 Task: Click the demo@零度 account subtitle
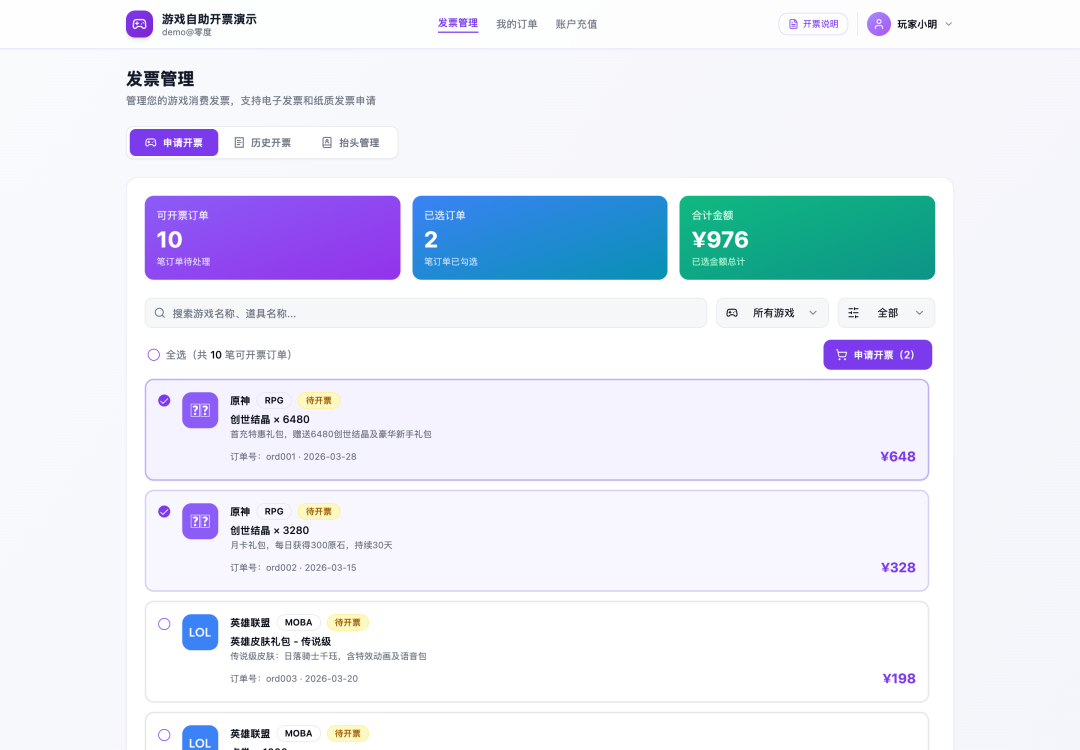point(187,32)
